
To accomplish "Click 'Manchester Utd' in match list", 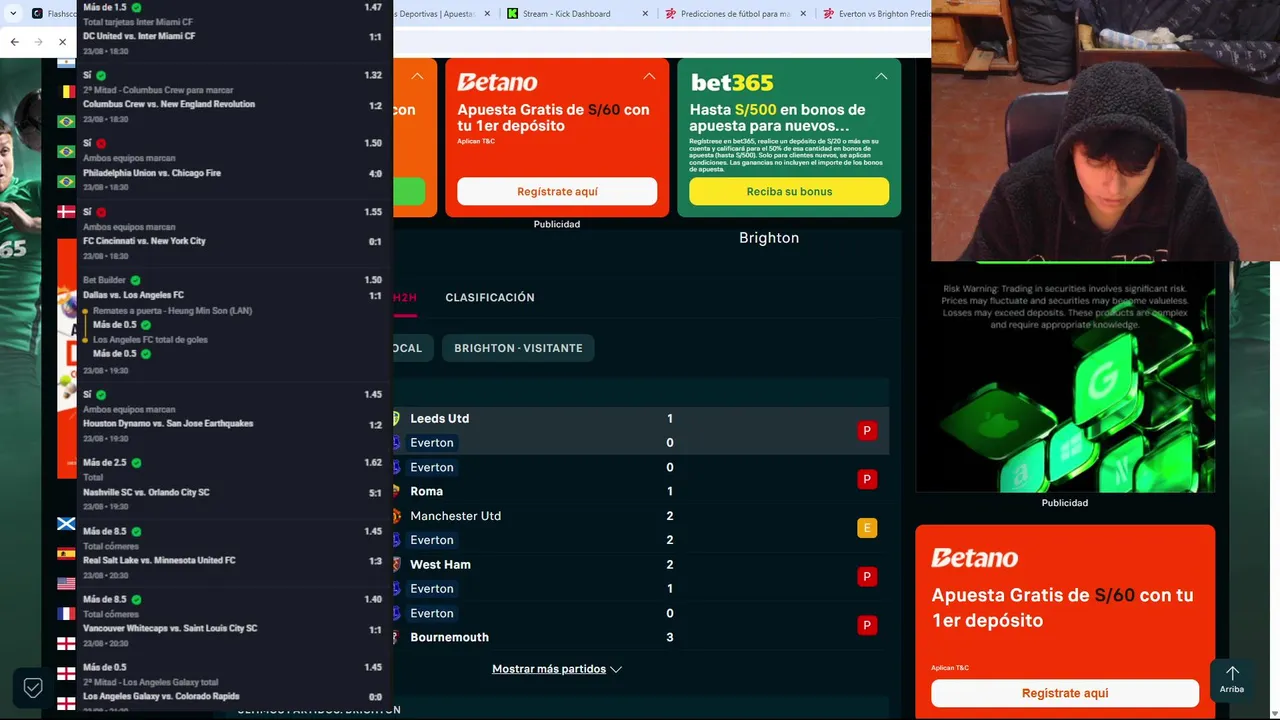I will click(x=455, y=516).
